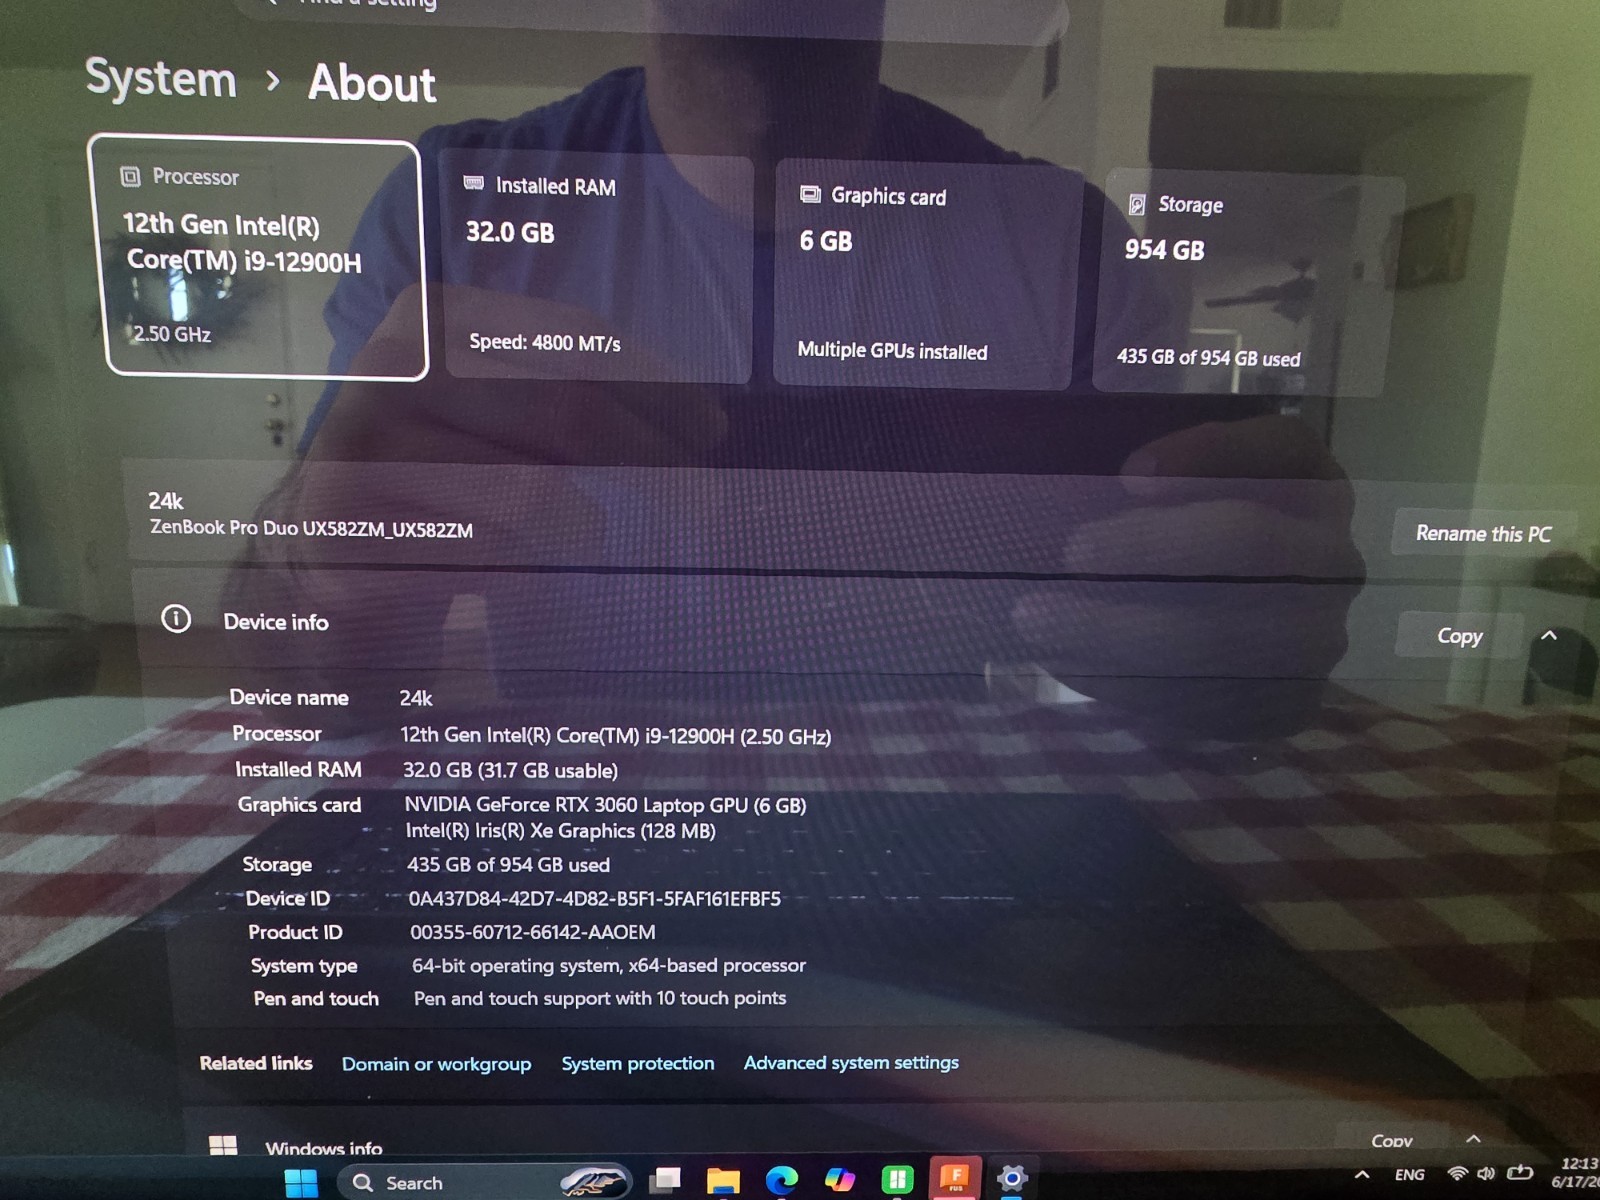Screen dimensions: 1600x1200
Task: Open the clock and date flyout
Action: click(x=1577, y=1172)
